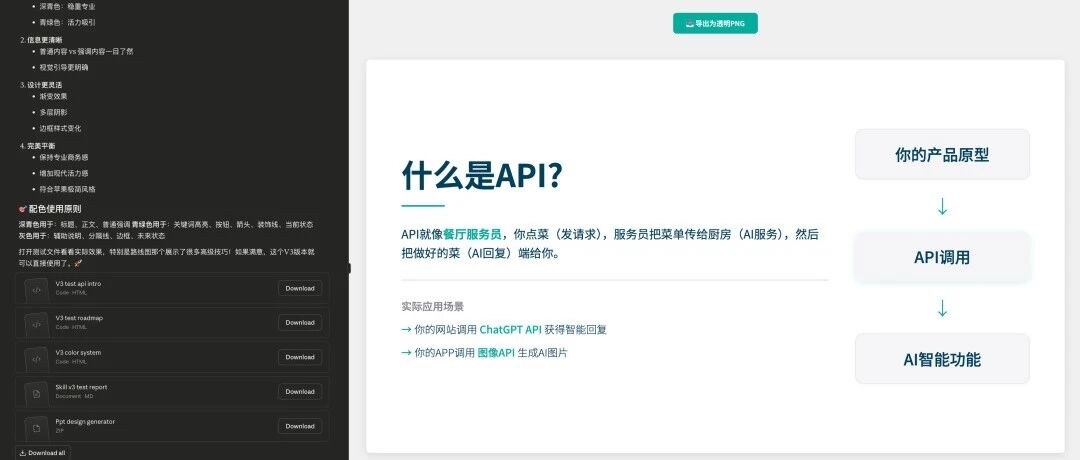
Task: Click the file icon for Ppt design generator
Action: click(x=37, y=427)
